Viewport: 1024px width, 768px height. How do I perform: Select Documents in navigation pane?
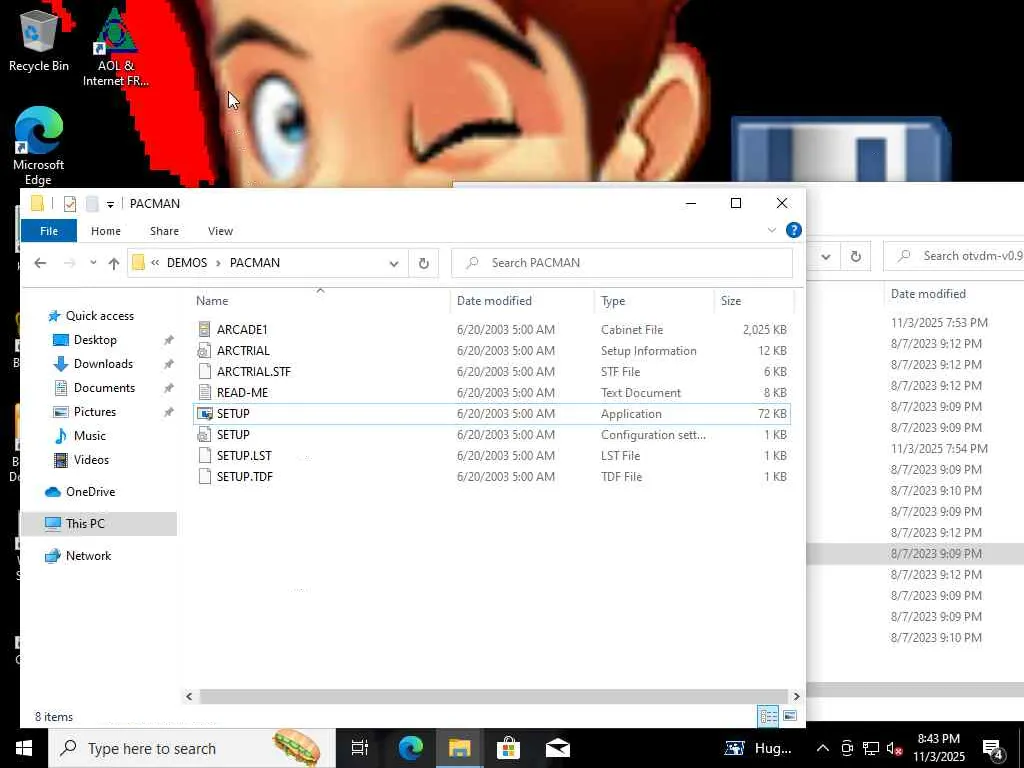(104, 389)
